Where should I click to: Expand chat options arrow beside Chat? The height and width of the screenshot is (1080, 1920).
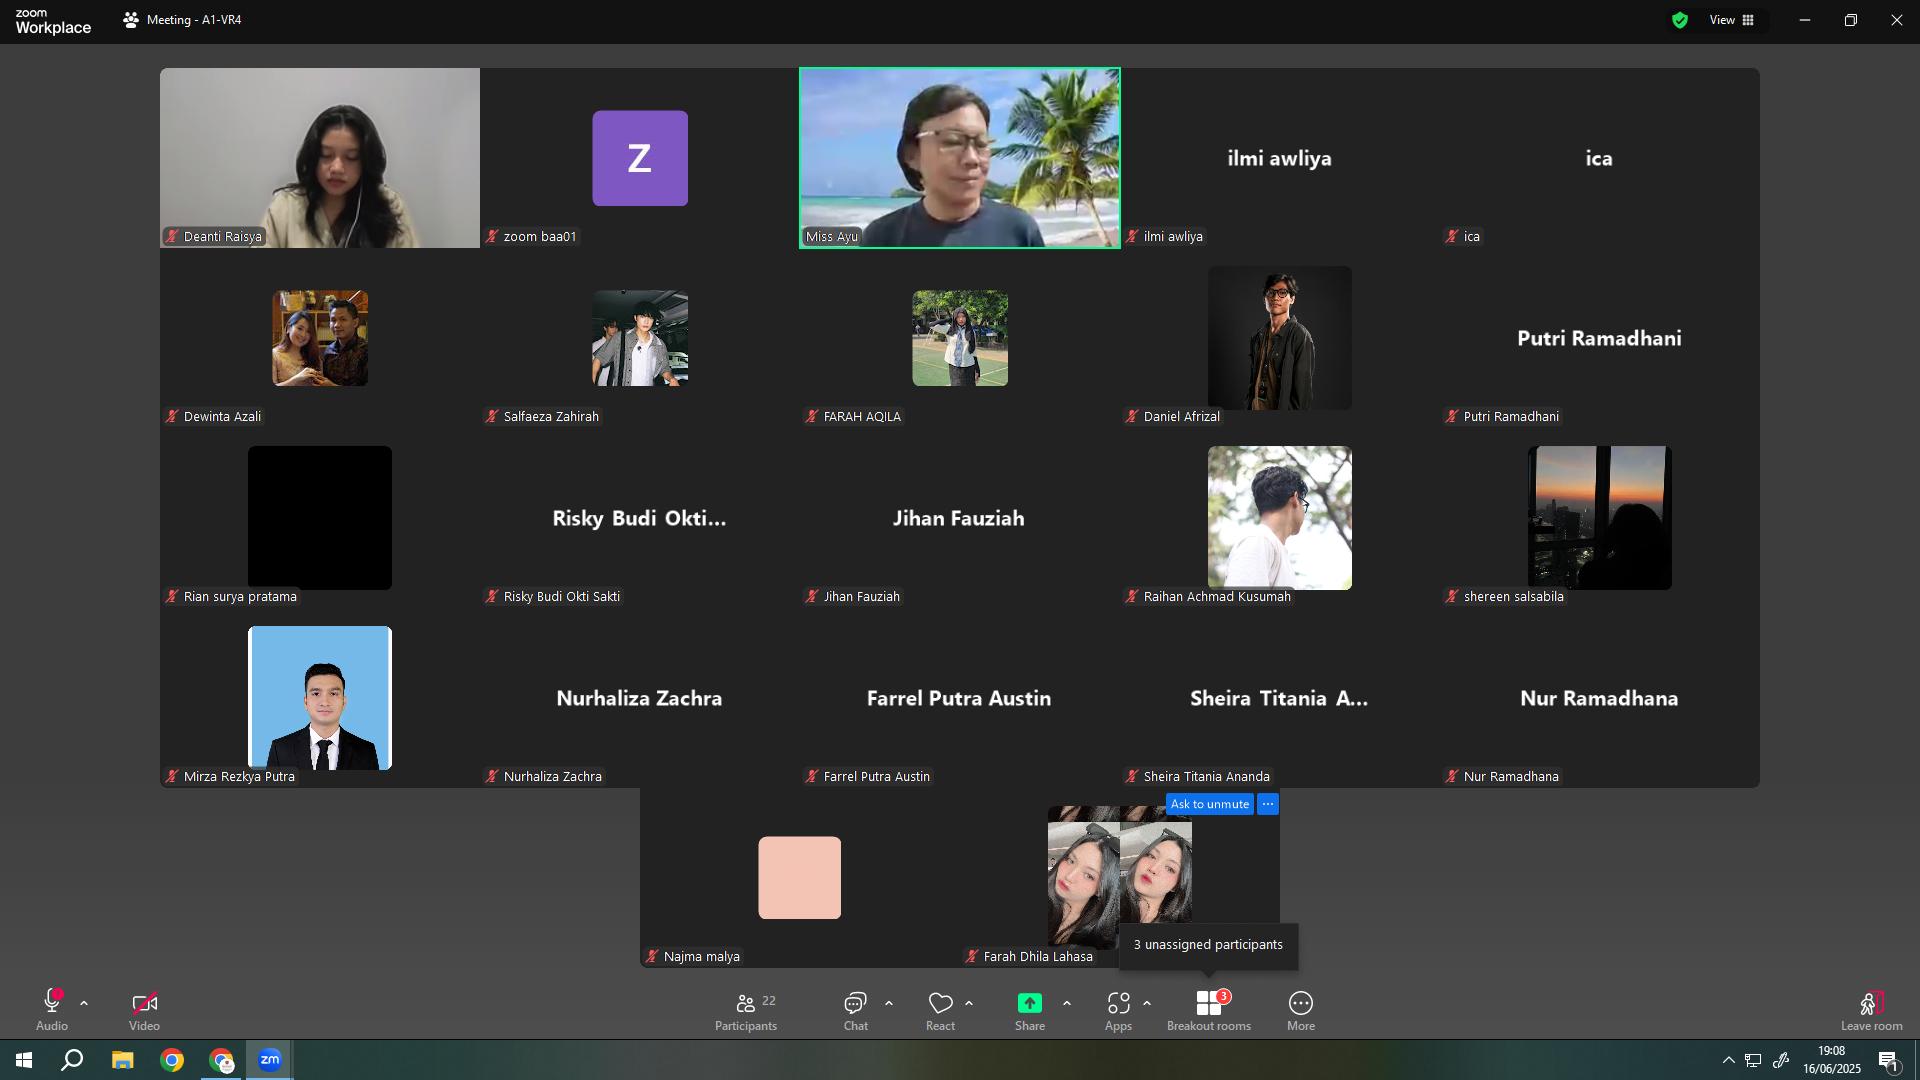click(x=889, y=1003)
